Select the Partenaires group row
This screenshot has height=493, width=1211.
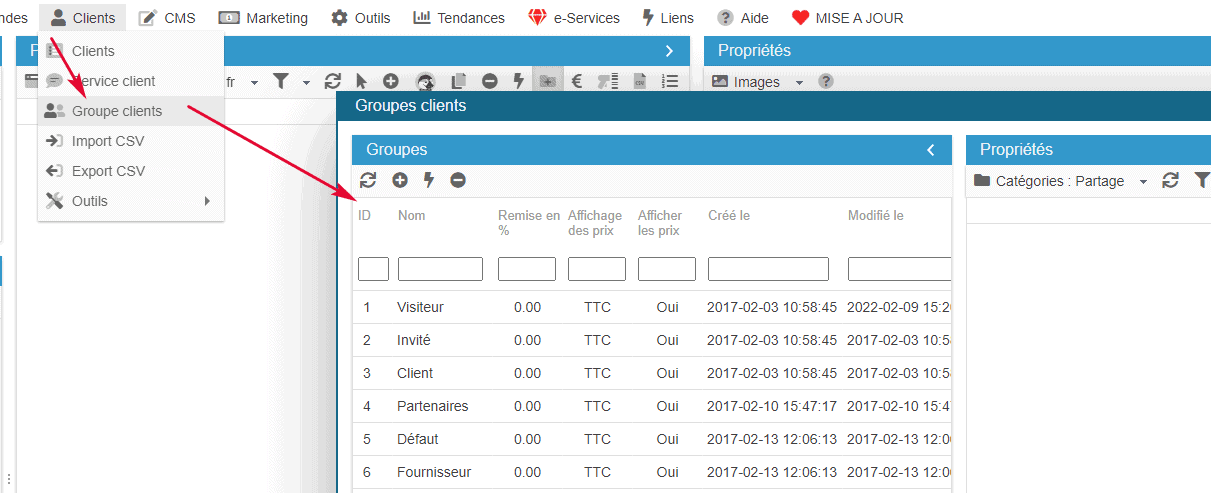pos(432,406)
